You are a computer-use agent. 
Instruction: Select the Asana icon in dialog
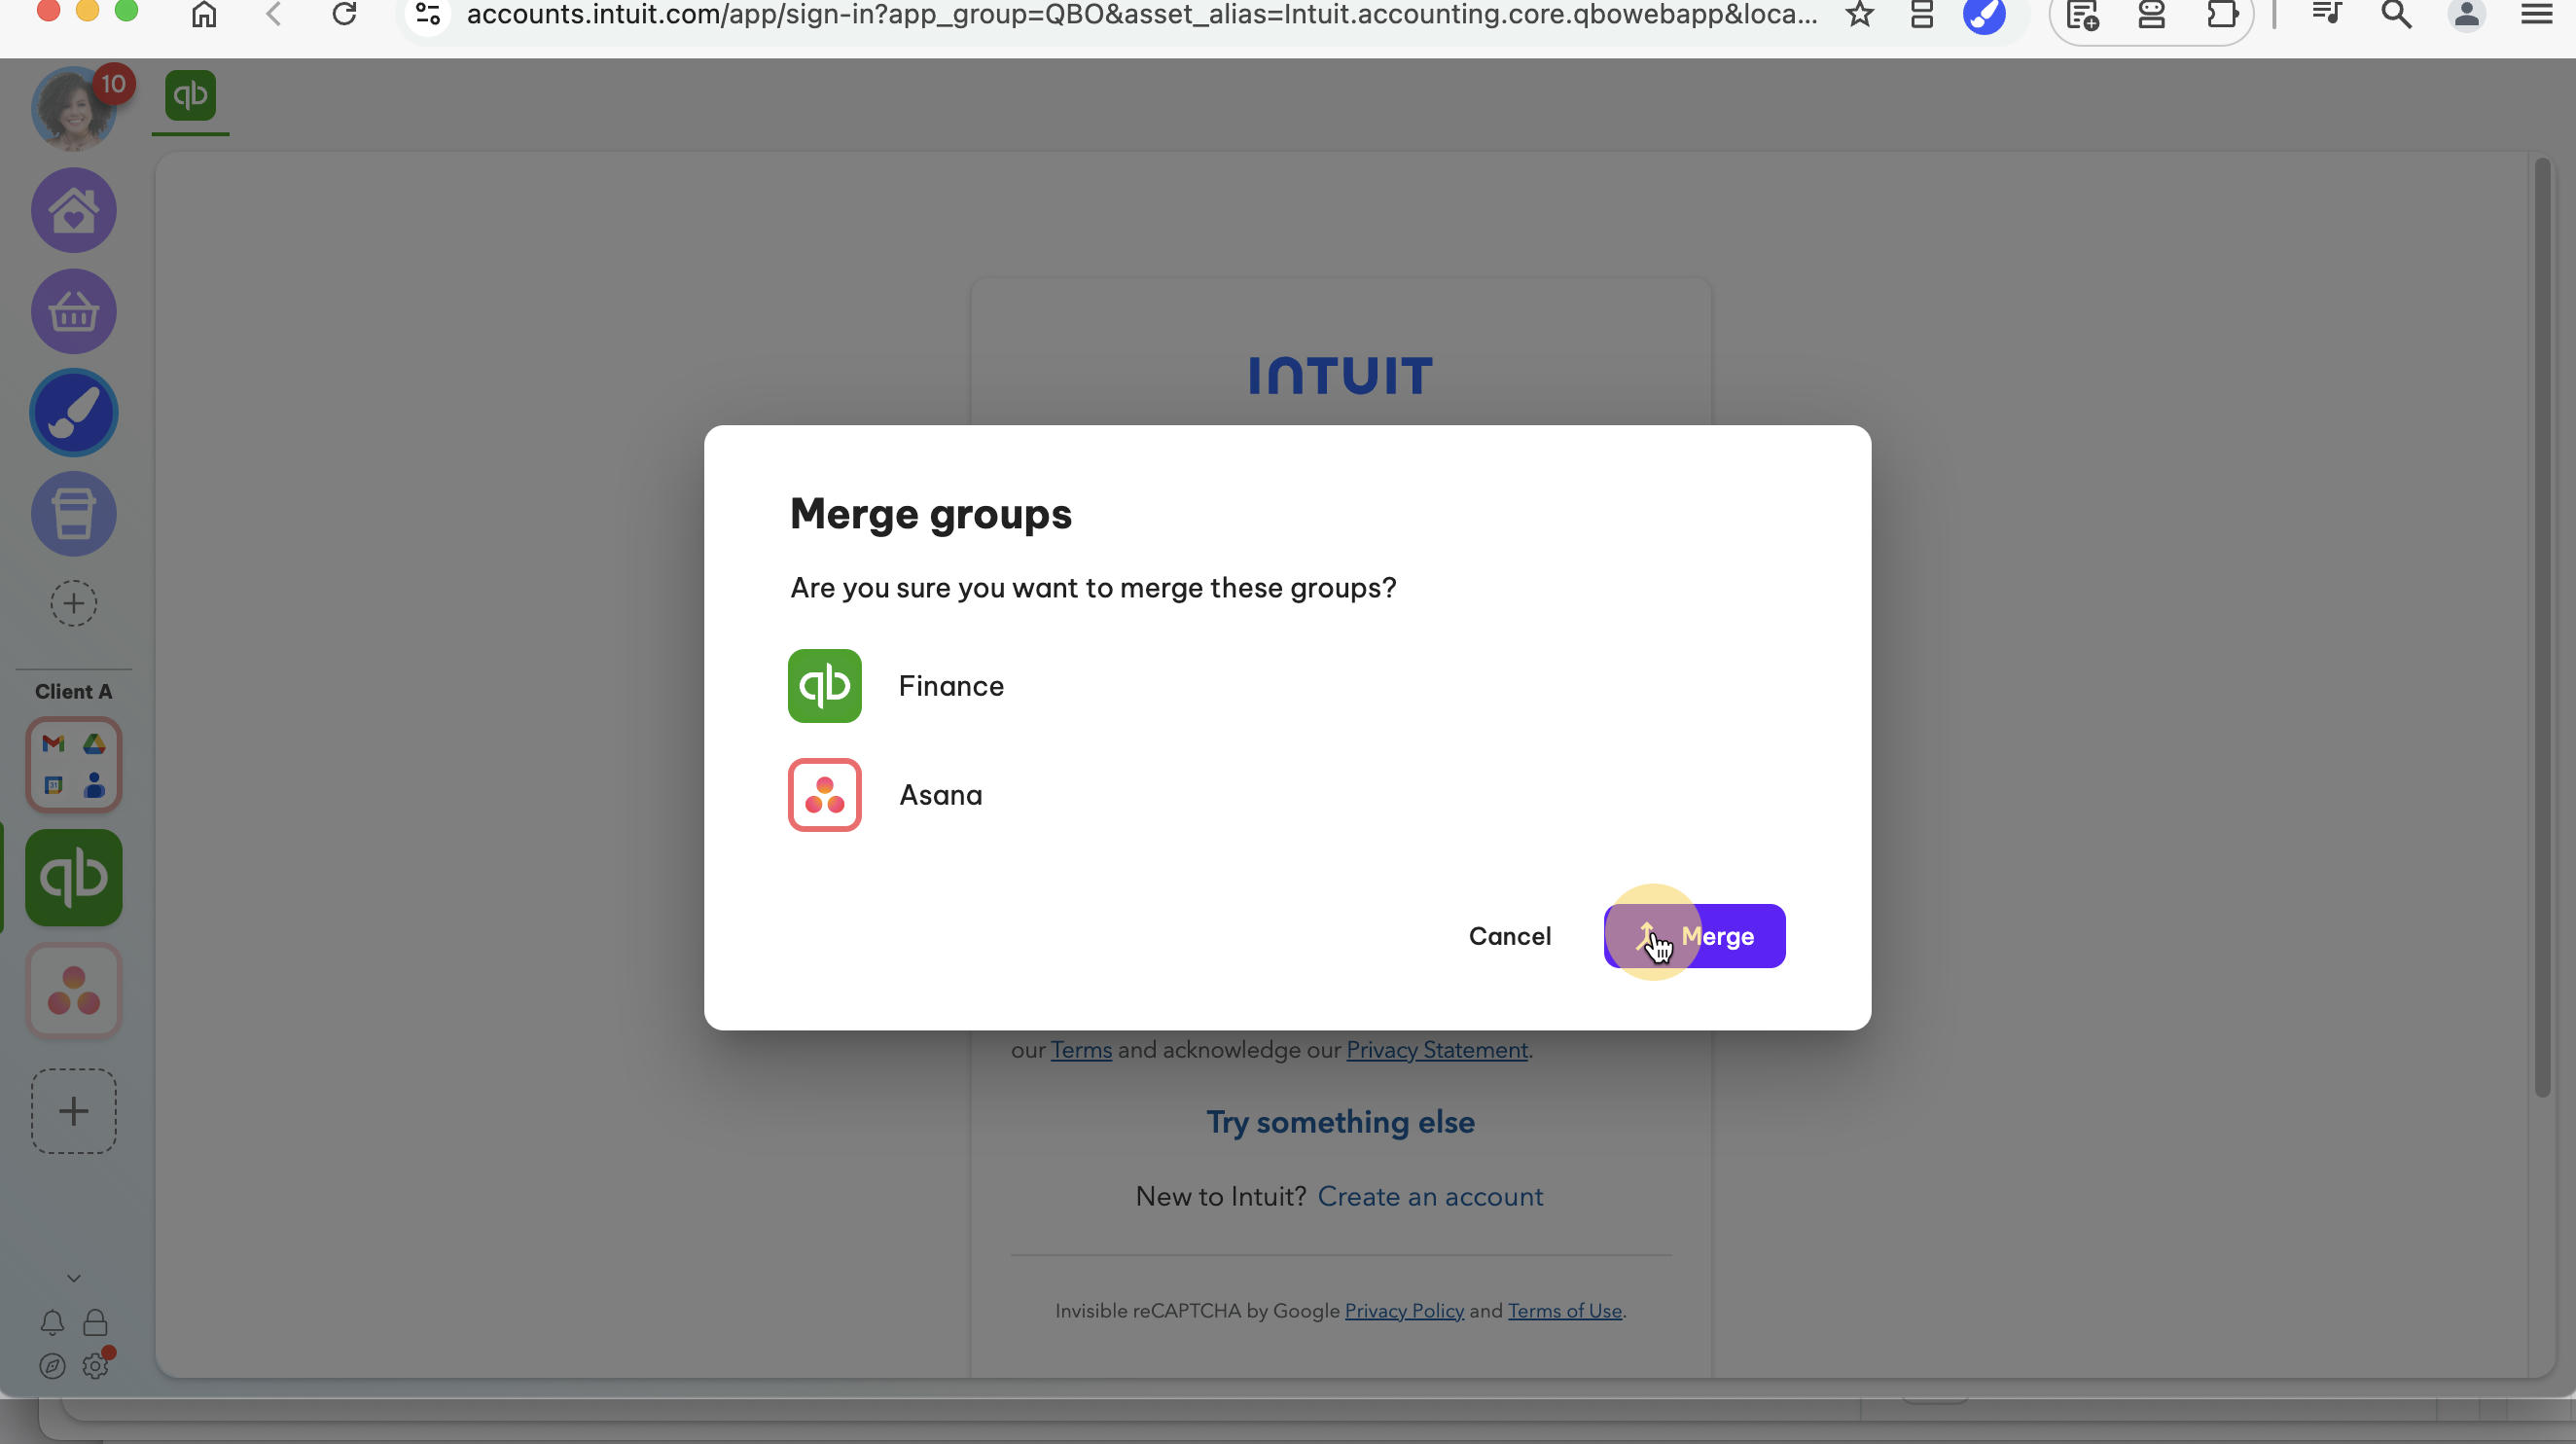[824, 795]
